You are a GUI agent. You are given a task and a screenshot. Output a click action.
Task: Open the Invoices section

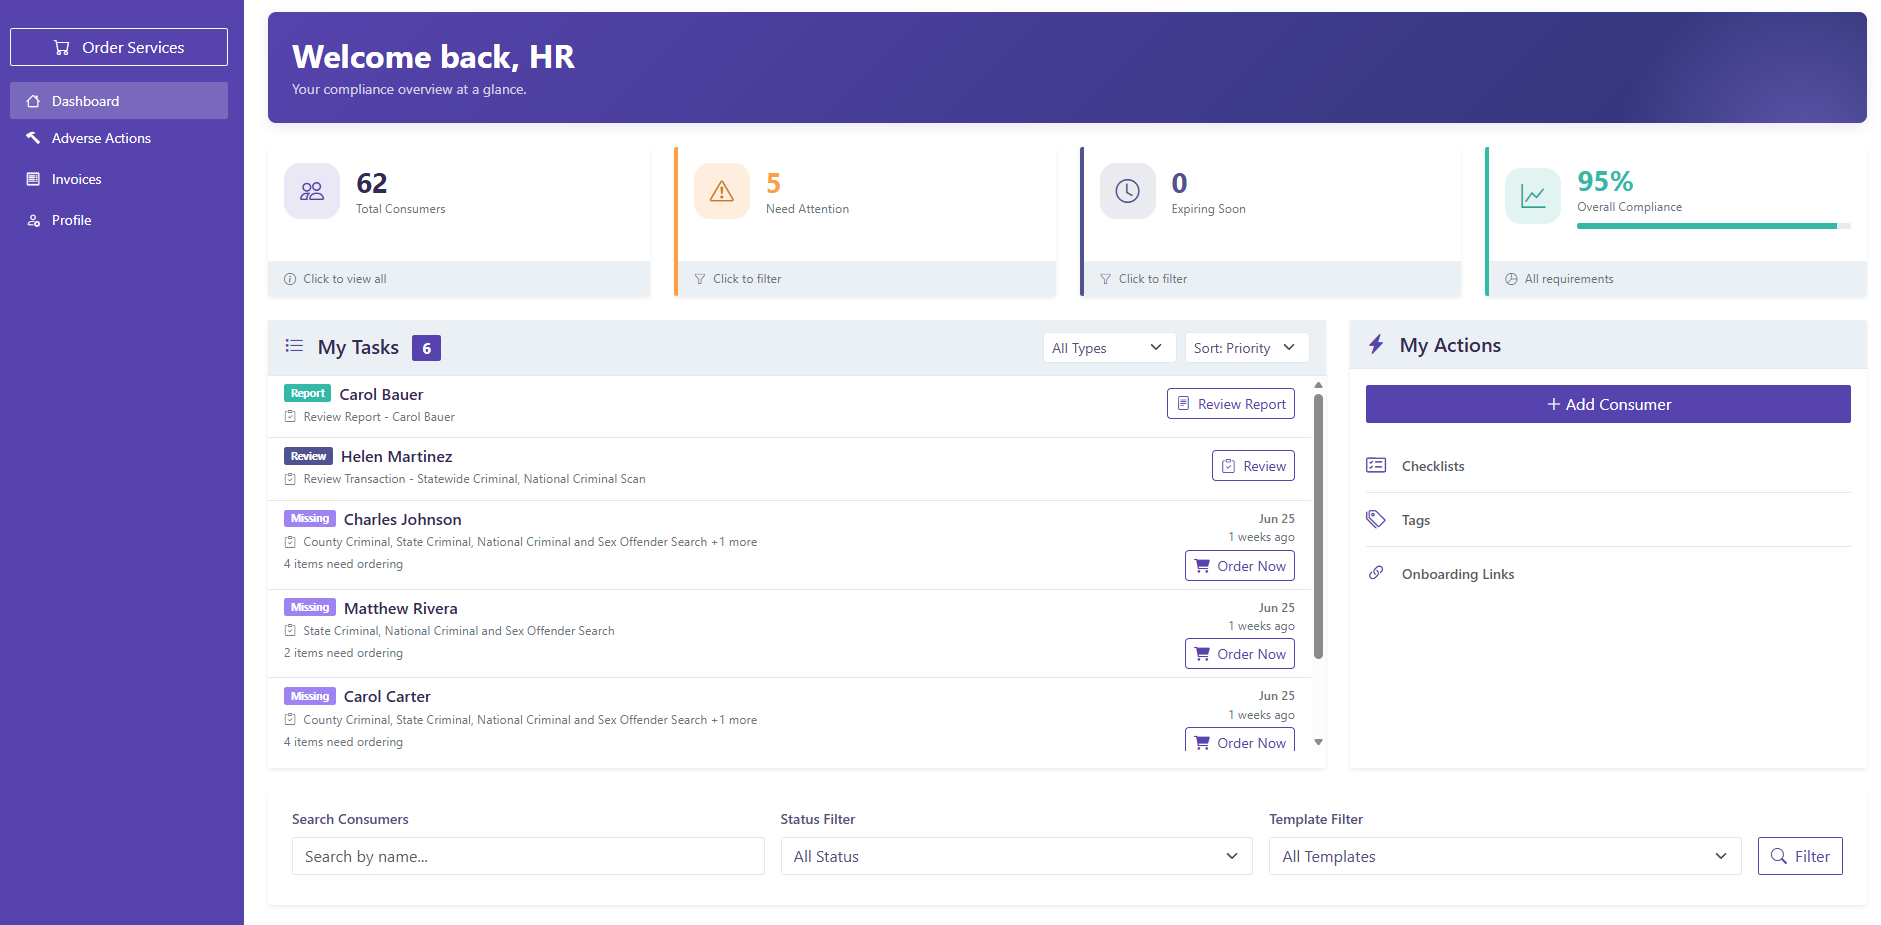tap(119, 179)
